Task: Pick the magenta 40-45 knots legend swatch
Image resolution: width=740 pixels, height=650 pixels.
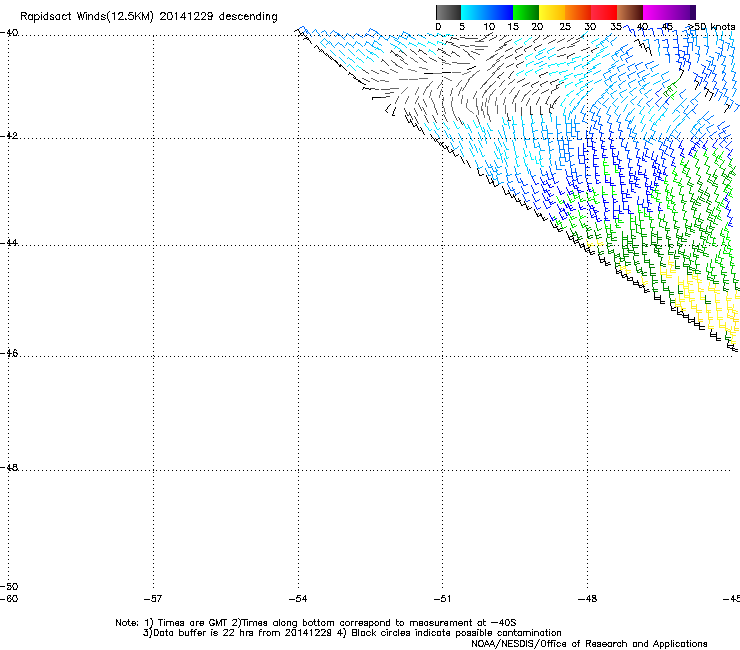Action: 656,12
